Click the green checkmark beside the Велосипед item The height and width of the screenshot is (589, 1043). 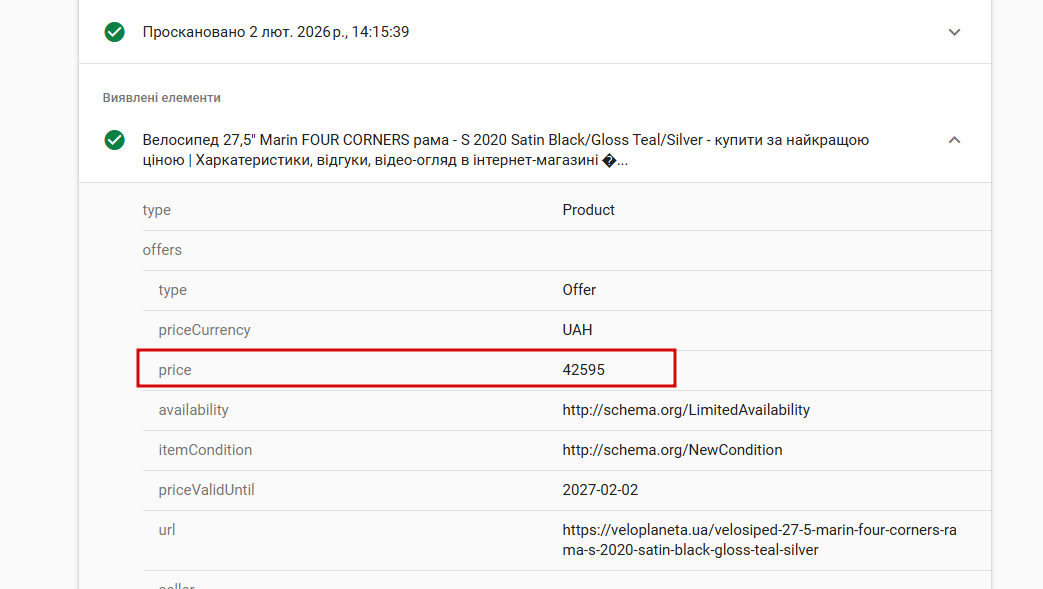pos(115,140)
